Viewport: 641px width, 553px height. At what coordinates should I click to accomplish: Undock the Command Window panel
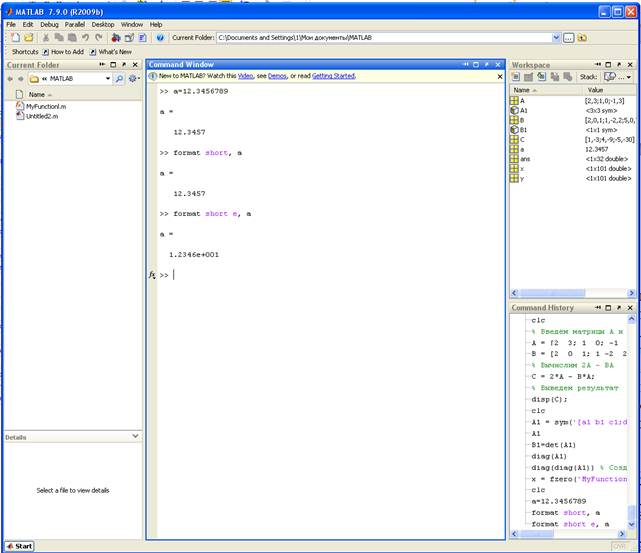[x=487, y=65]
